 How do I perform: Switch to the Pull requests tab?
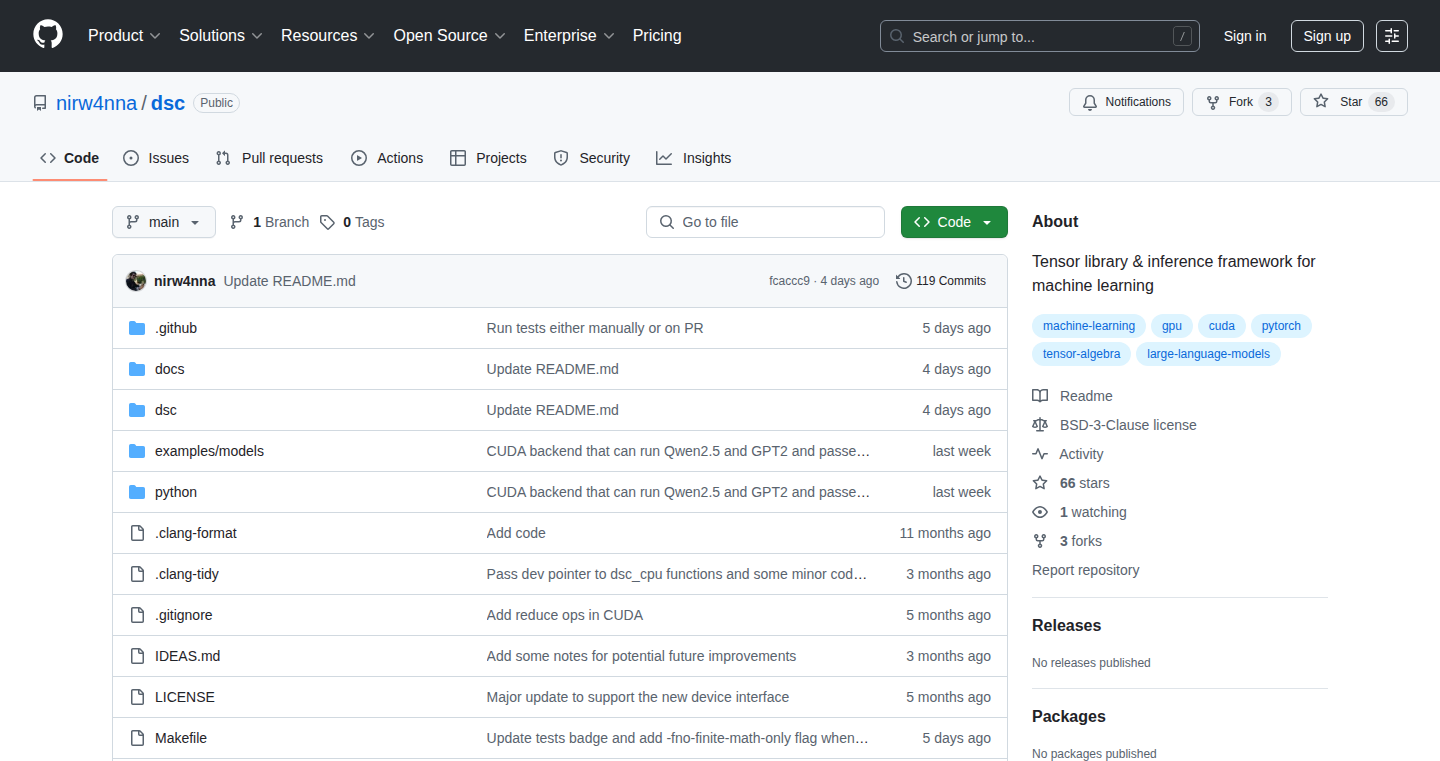(269, 158)
